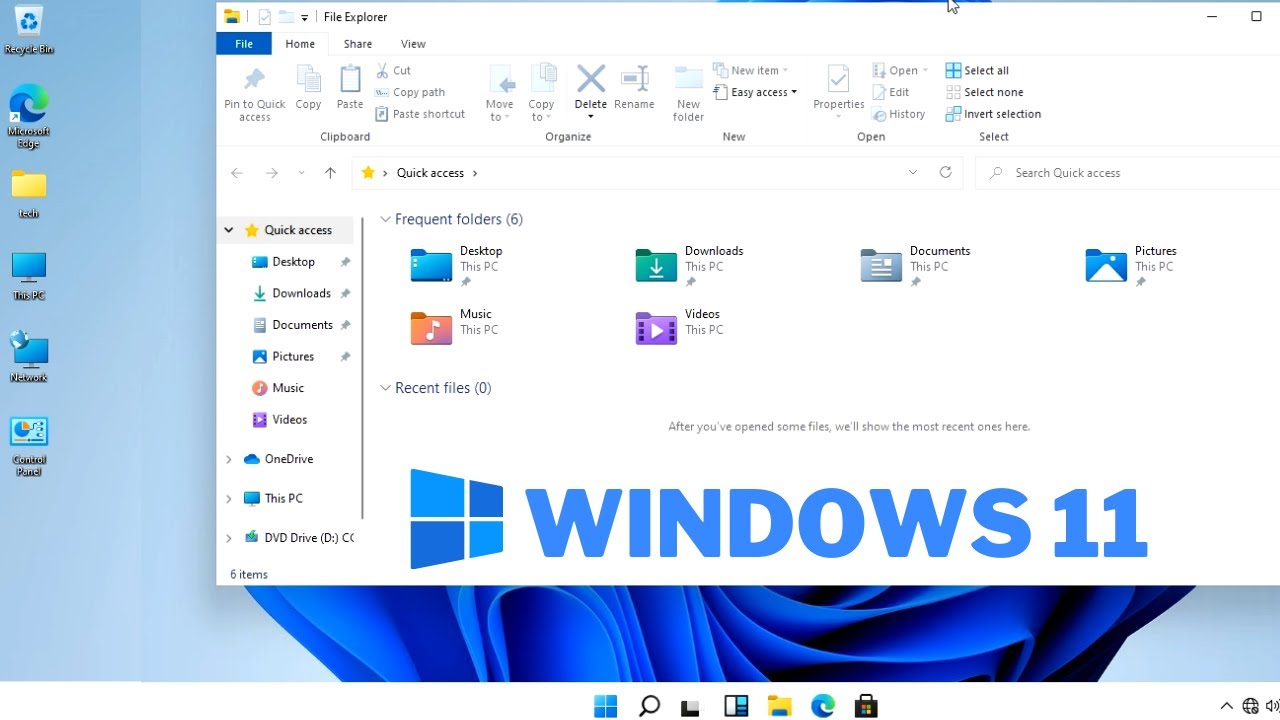Click the Rename ribbon icon

[x=634, y=87]
